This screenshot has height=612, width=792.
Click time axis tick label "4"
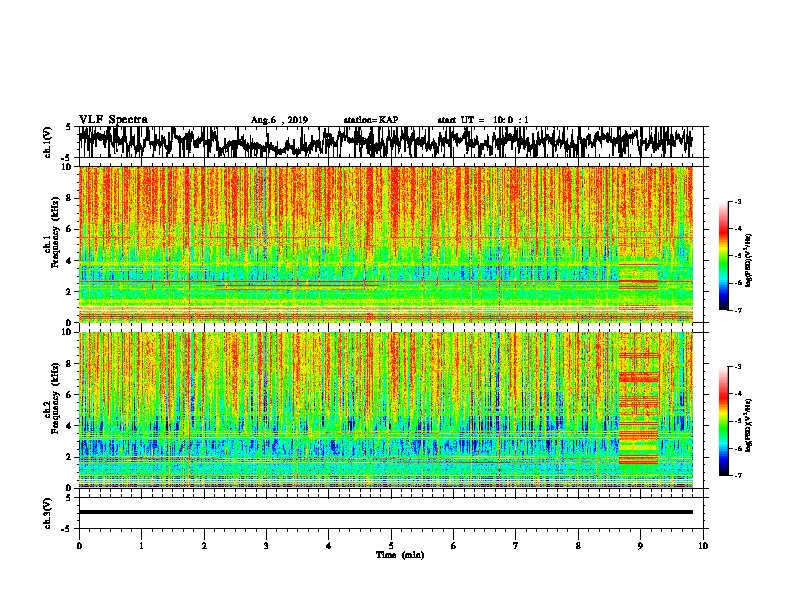coord(329,546)
